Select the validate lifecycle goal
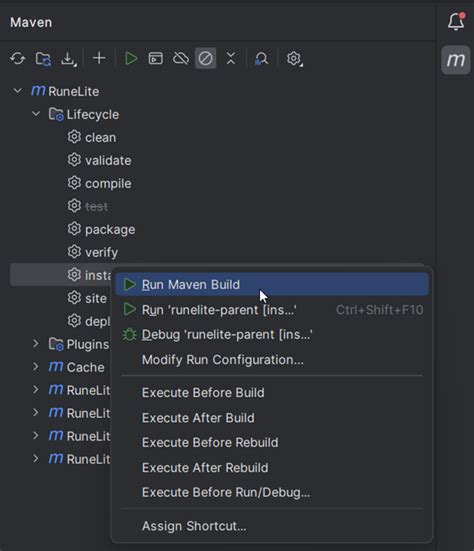474x551 pixels. [x=108, y=160]
